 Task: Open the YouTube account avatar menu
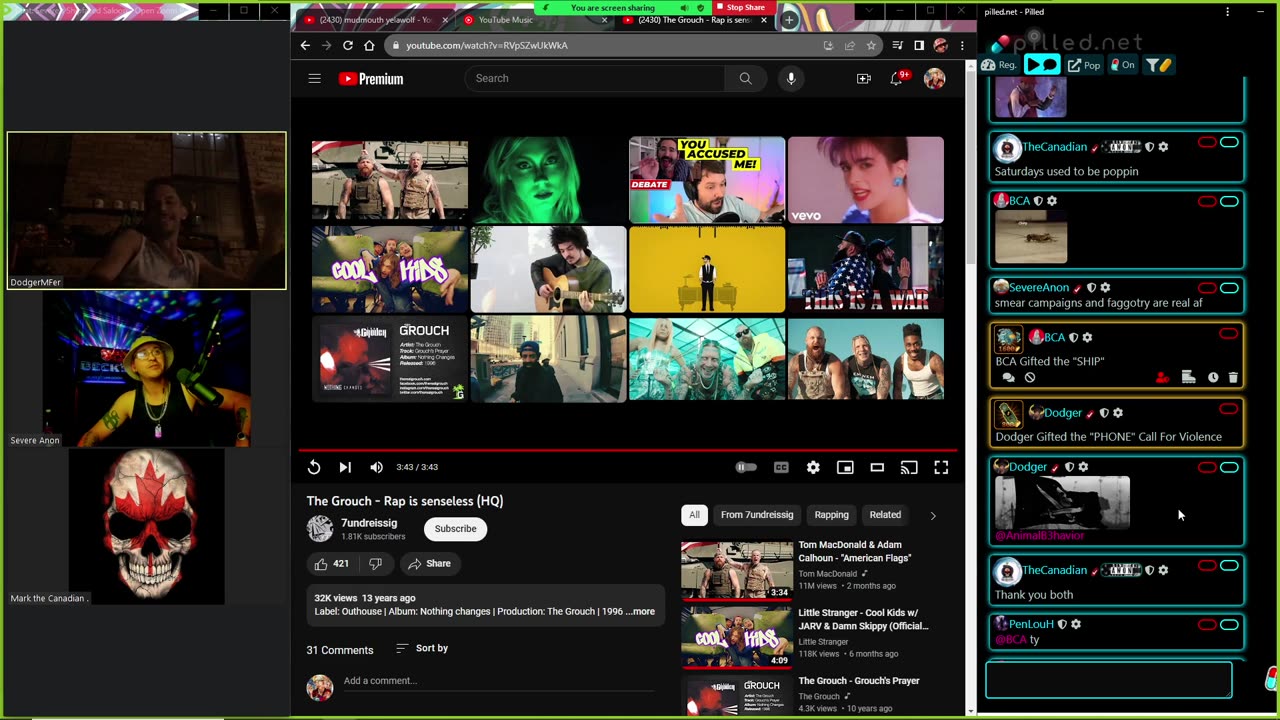coord(935,79)
